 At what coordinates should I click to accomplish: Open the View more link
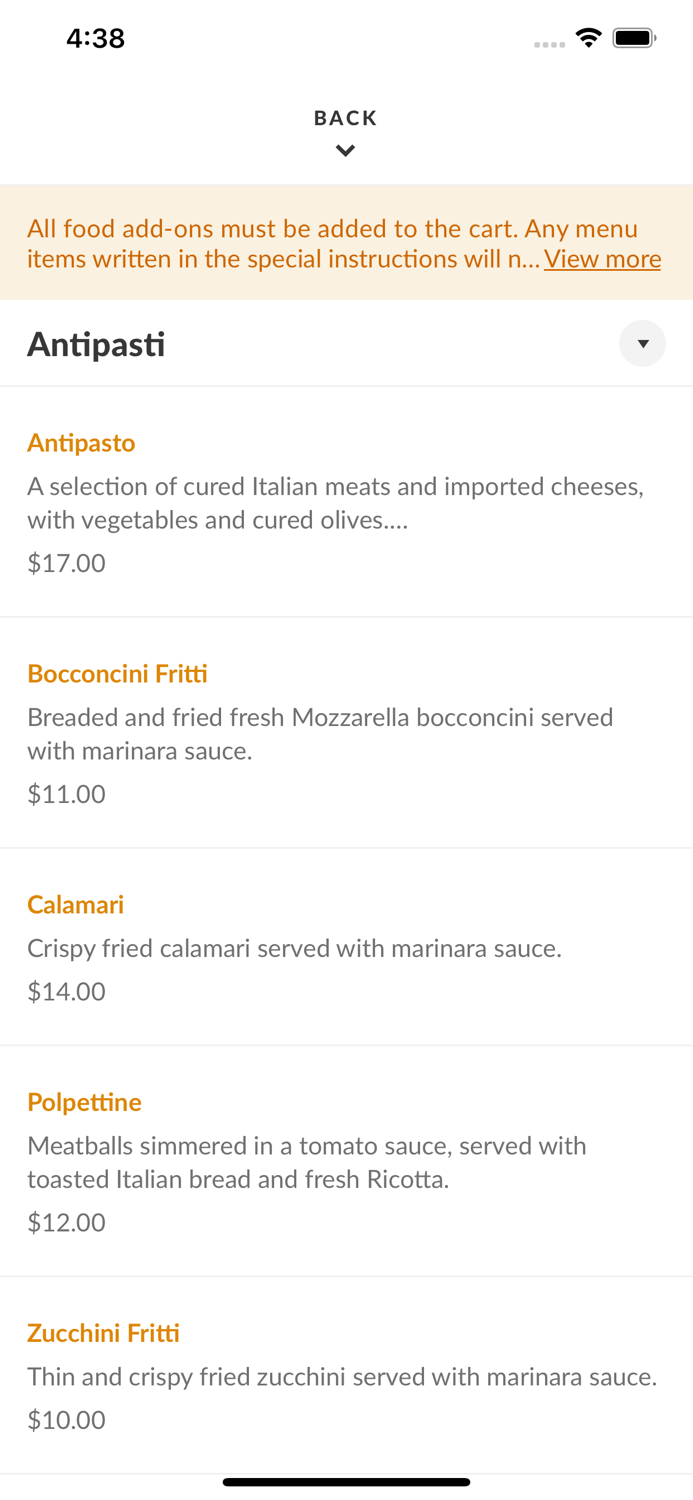pos(602,259)
